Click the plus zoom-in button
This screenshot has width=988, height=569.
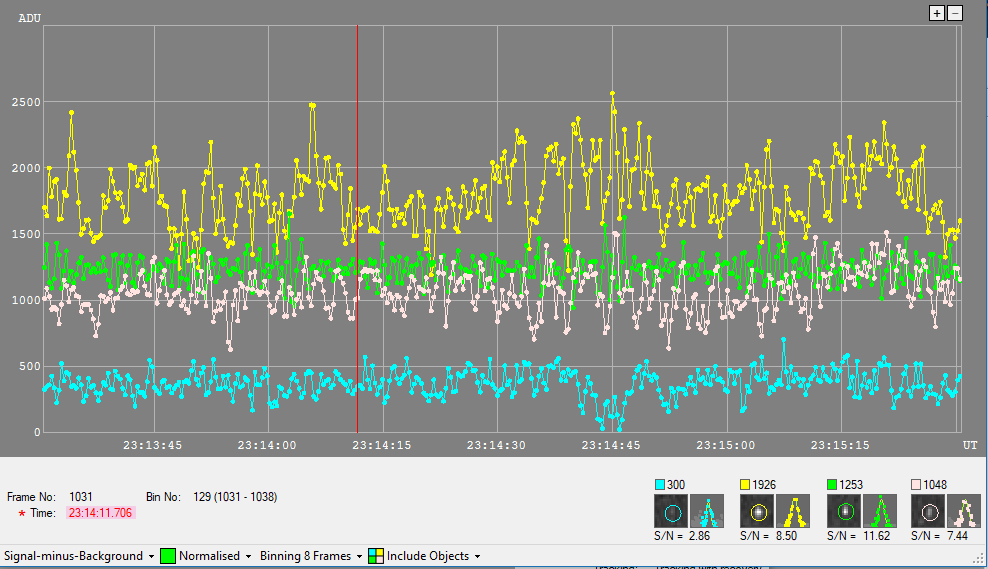pyautogui.click(x=937, y=13)
